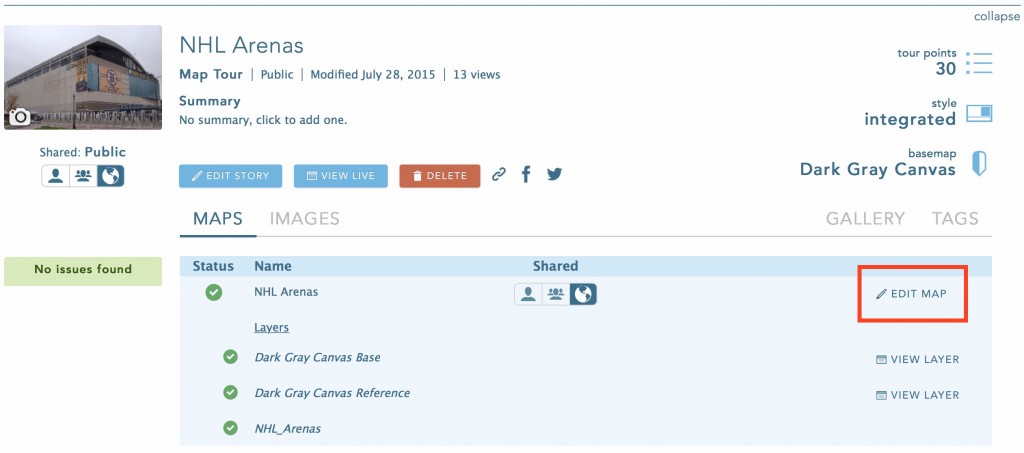
Task: Click the EDIT STORY button
Action: [231, 176]
